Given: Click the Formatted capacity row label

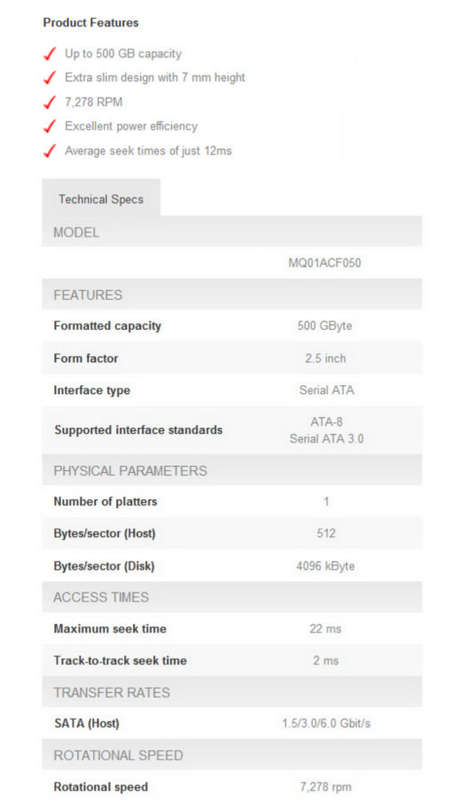Looking at the screenshot, I should tap(107, 326).
